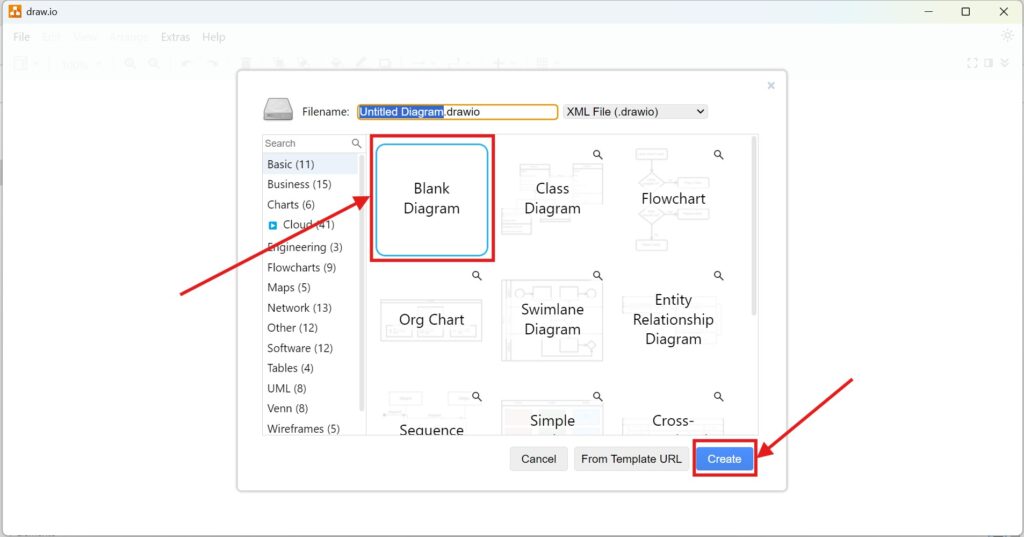Select the UML (8) category
1024x537 pixels.
point(286,388)
